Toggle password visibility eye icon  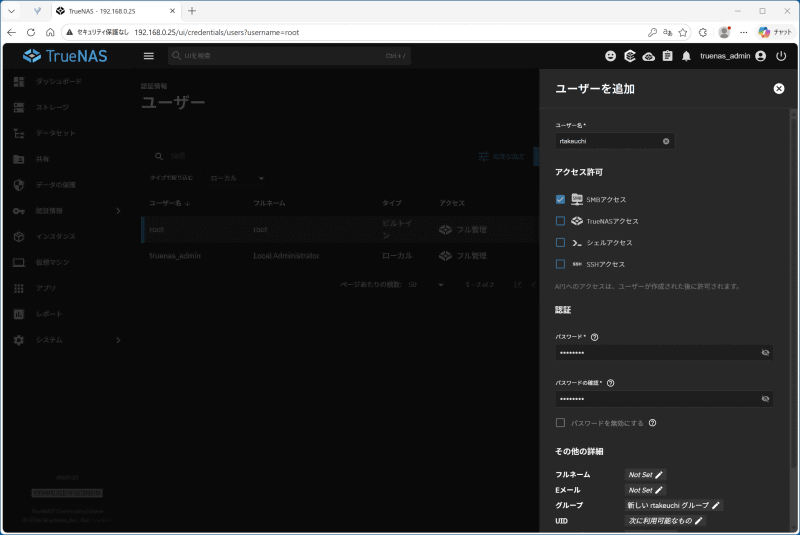[765, 352]
